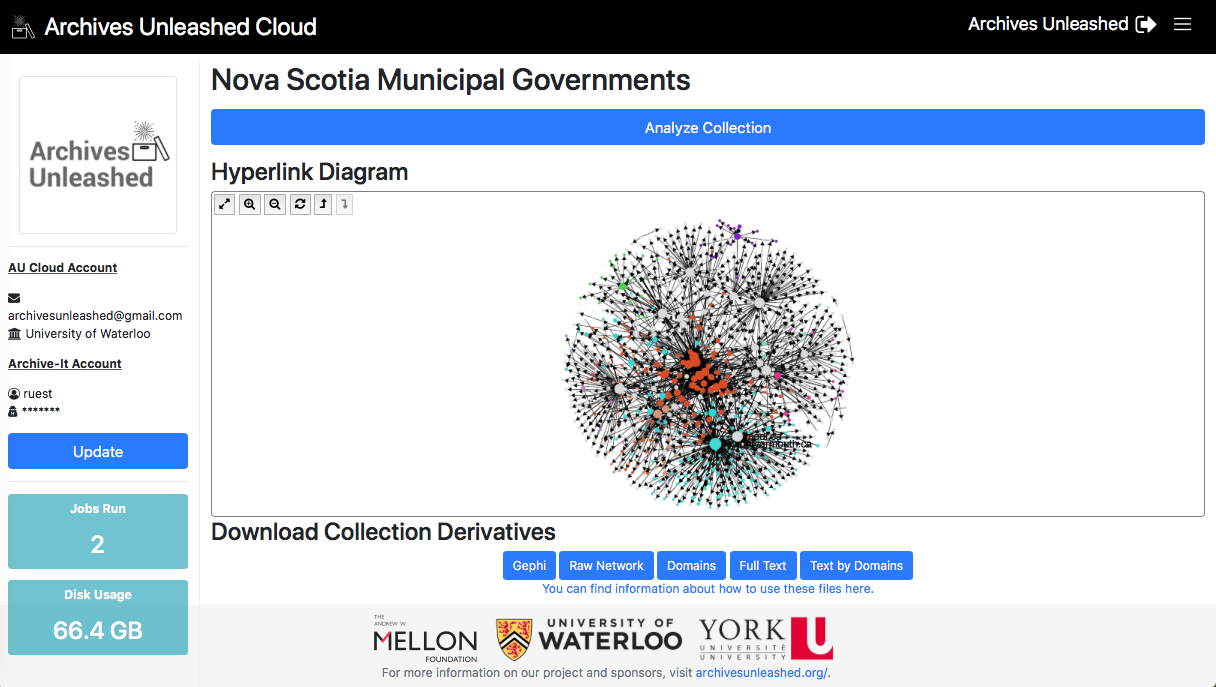Click the envelope email icon in sidebar
Viewport: 1216px width, 687px height.
14,298
